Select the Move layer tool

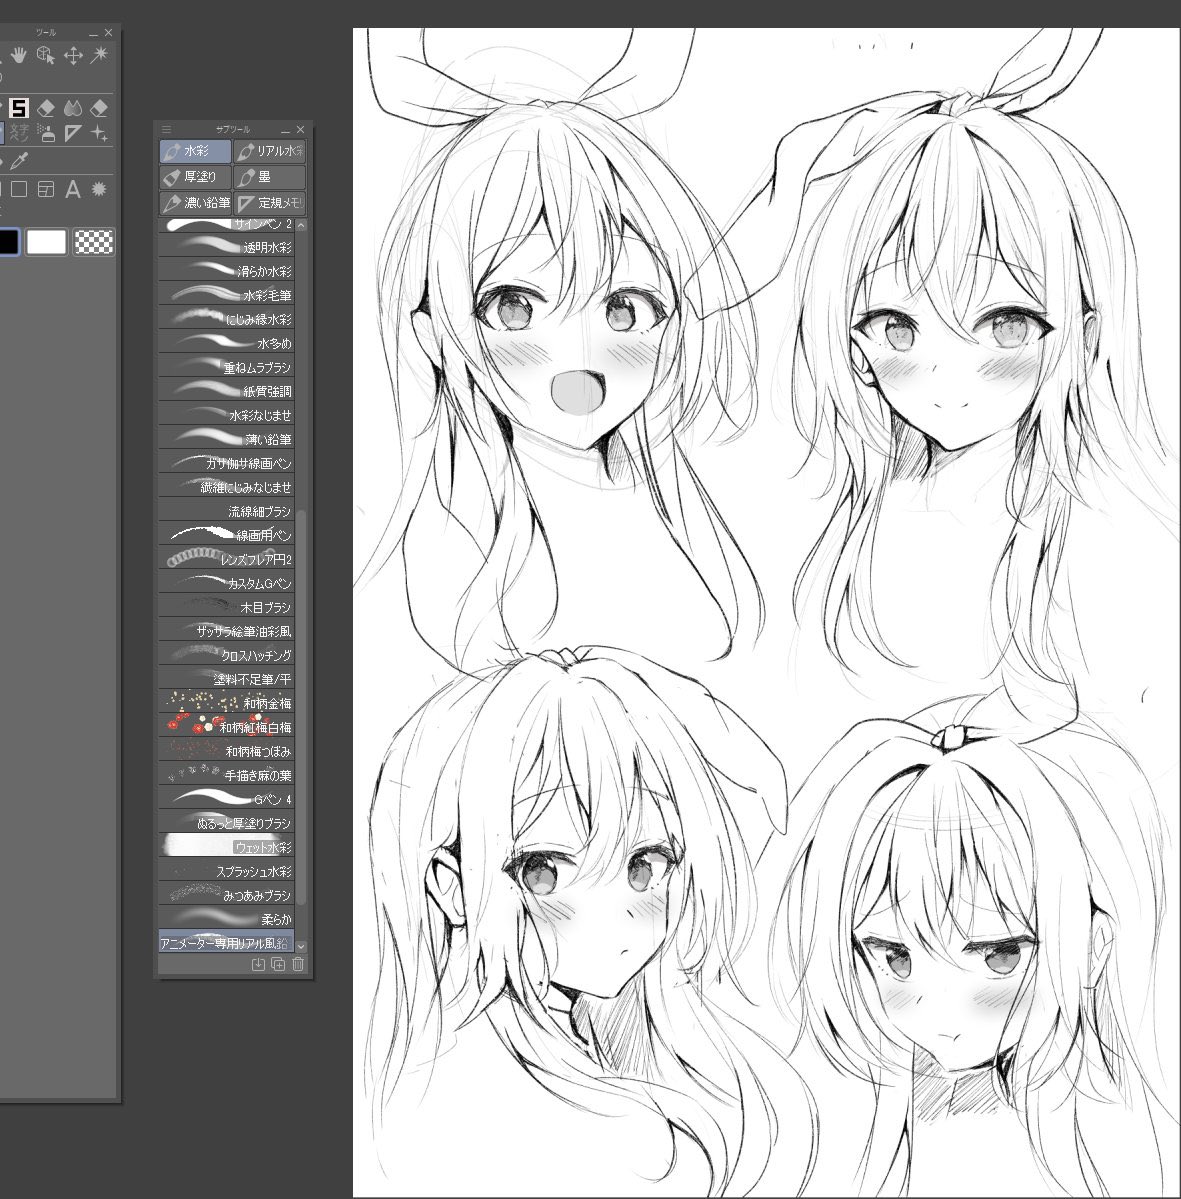73,55
